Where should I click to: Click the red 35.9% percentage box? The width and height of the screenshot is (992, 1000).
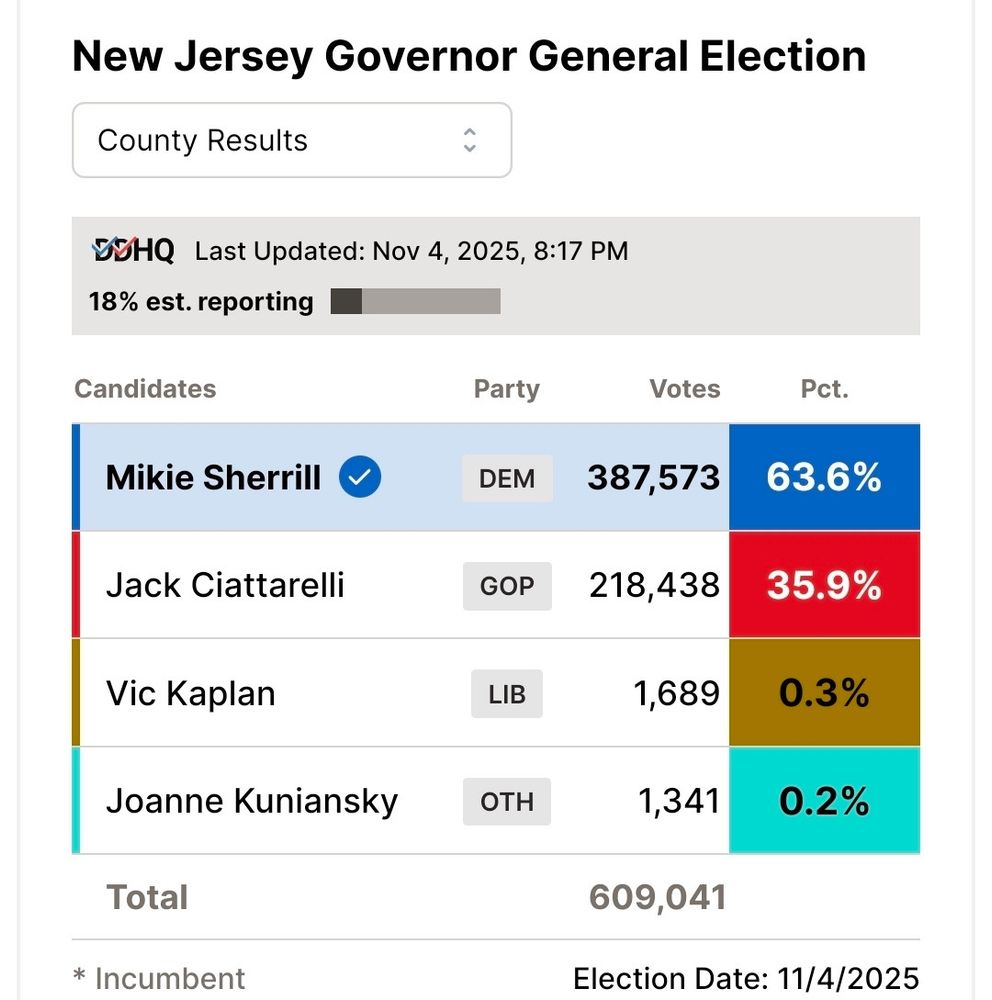pyautogui.click(x=824, y=586)
